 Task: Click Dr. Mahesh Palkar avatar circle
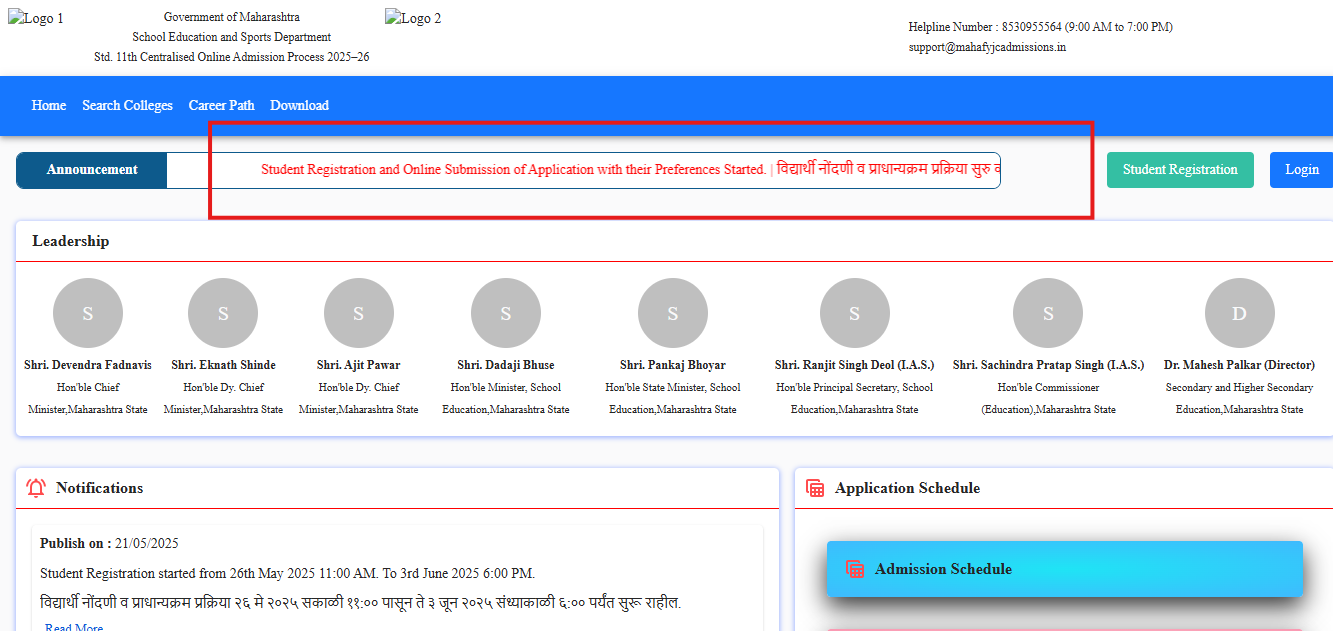tap(1239, 313)
